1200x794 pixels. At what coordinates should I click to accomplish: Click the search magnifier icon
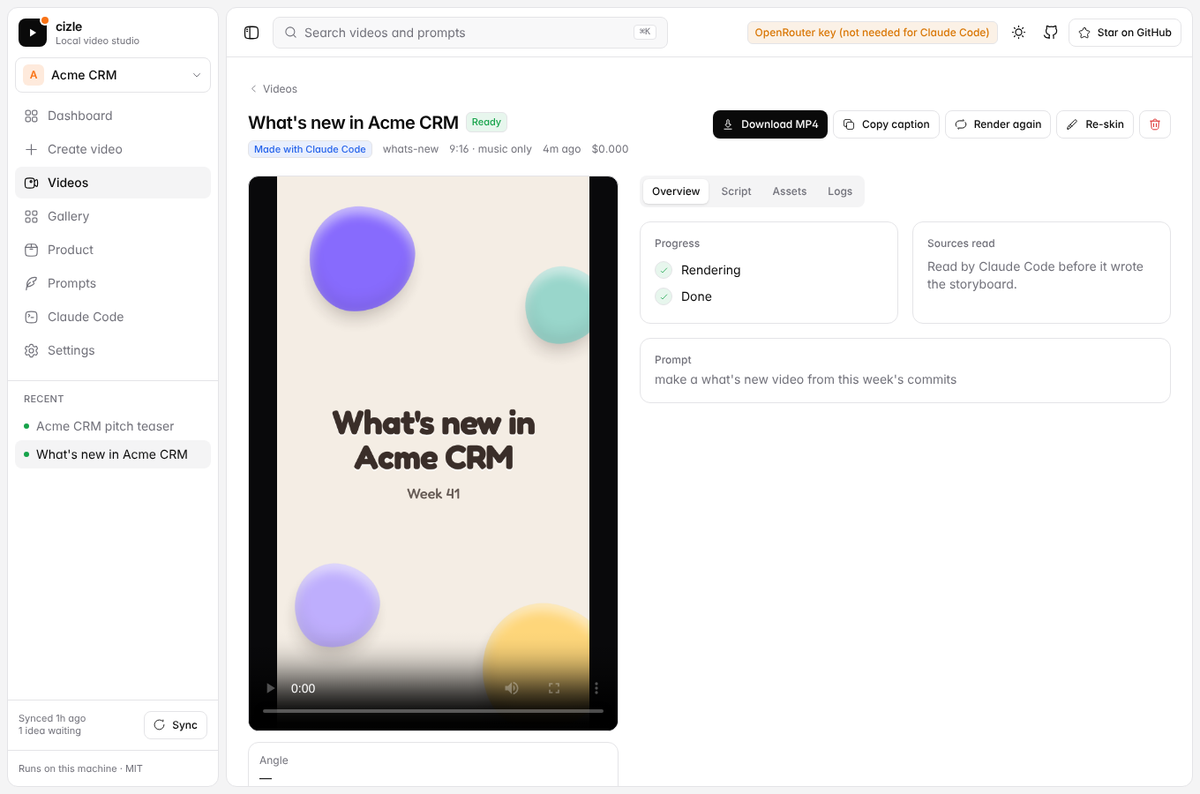click(291, 33)
